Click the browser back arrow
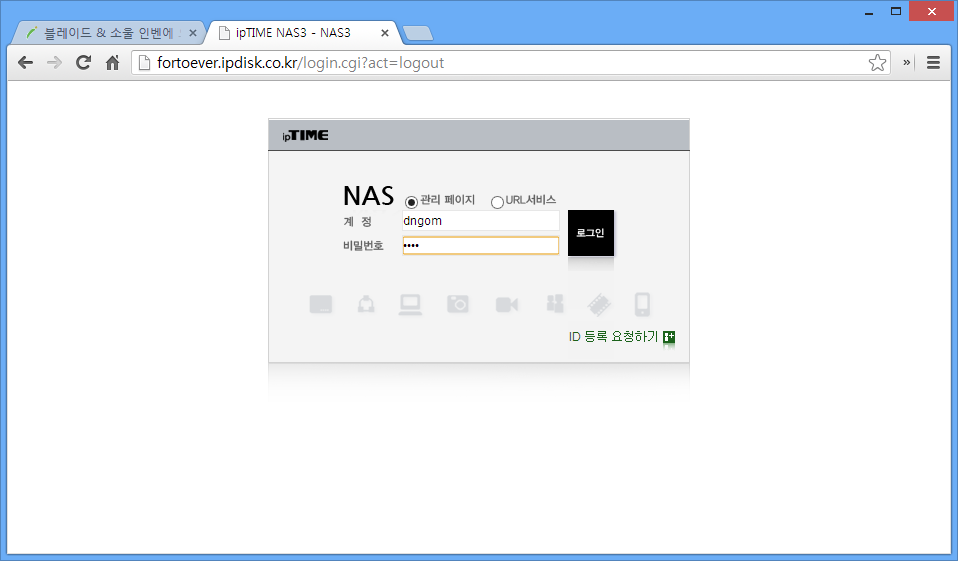Viewport: 958px width, 561px height. (25, 62)
